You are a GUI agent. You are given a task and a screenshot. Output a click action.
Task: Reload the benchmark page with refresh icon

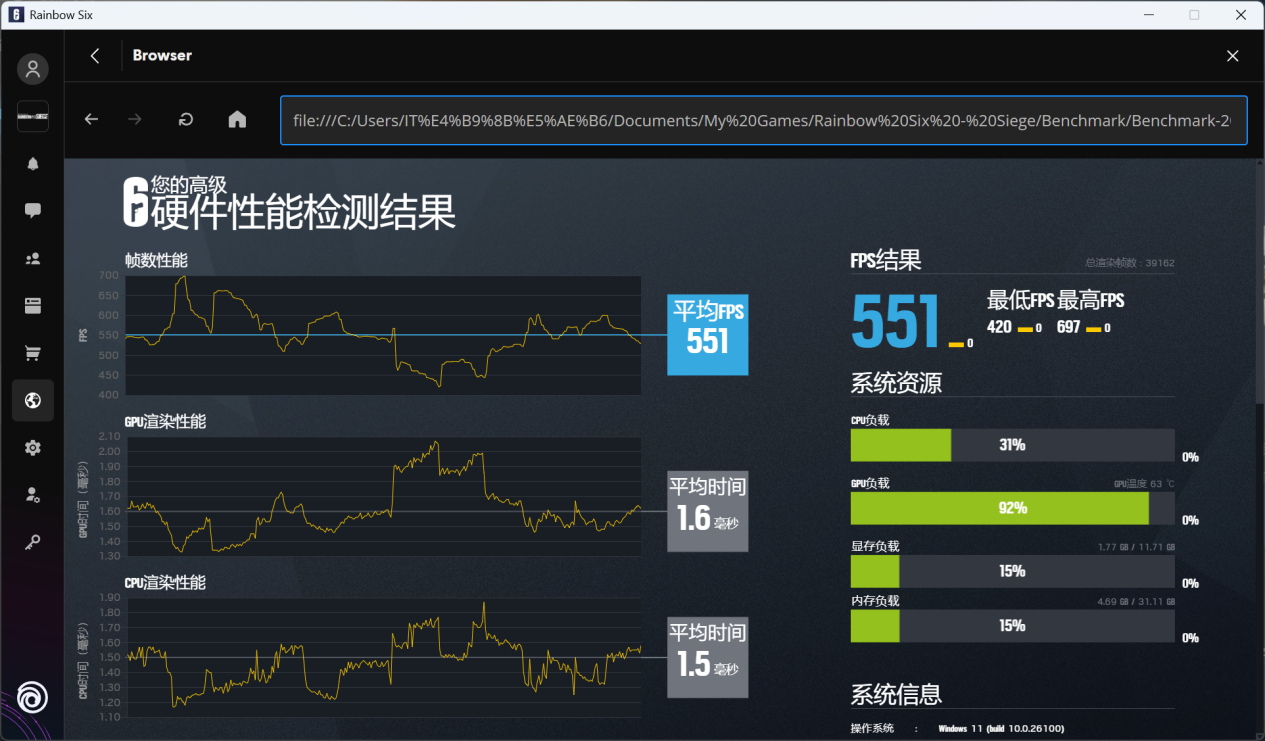coord(186,120)
